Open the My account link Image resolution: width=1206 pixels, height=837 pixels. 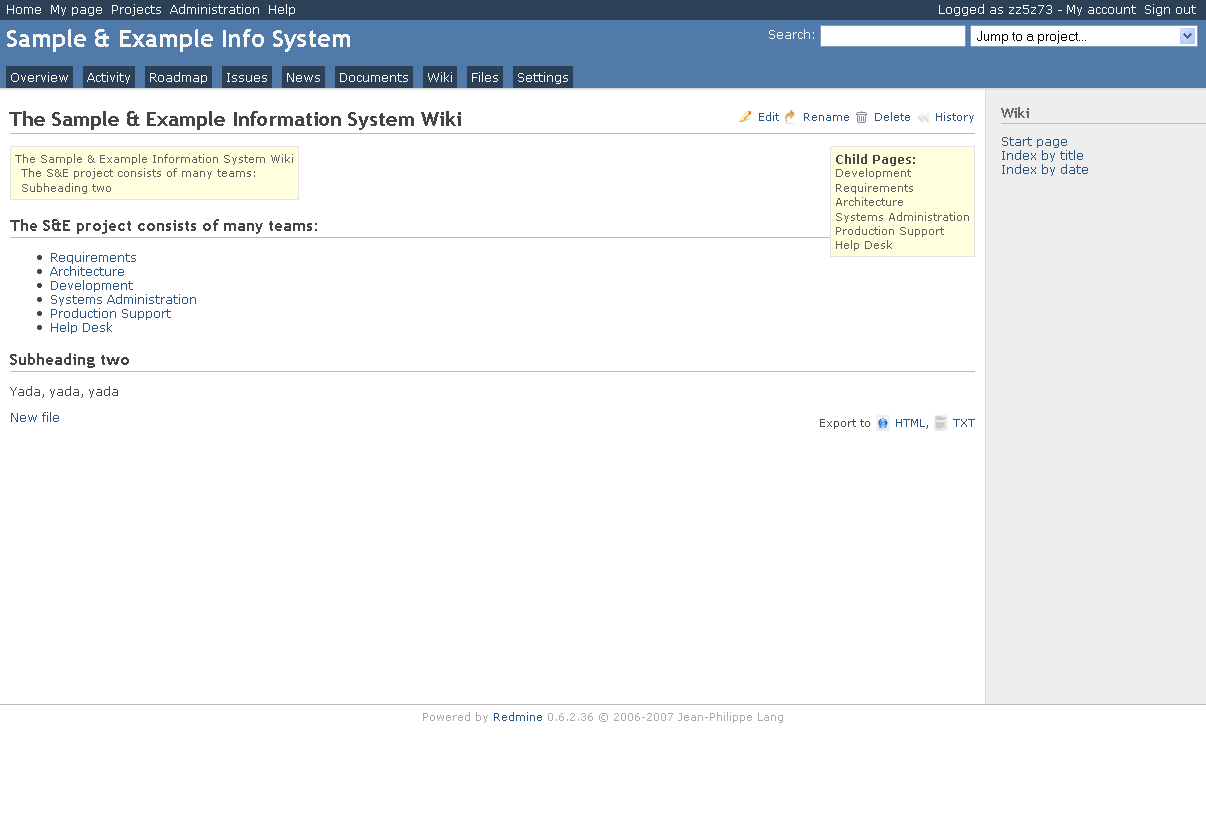tap(1100, 9)
